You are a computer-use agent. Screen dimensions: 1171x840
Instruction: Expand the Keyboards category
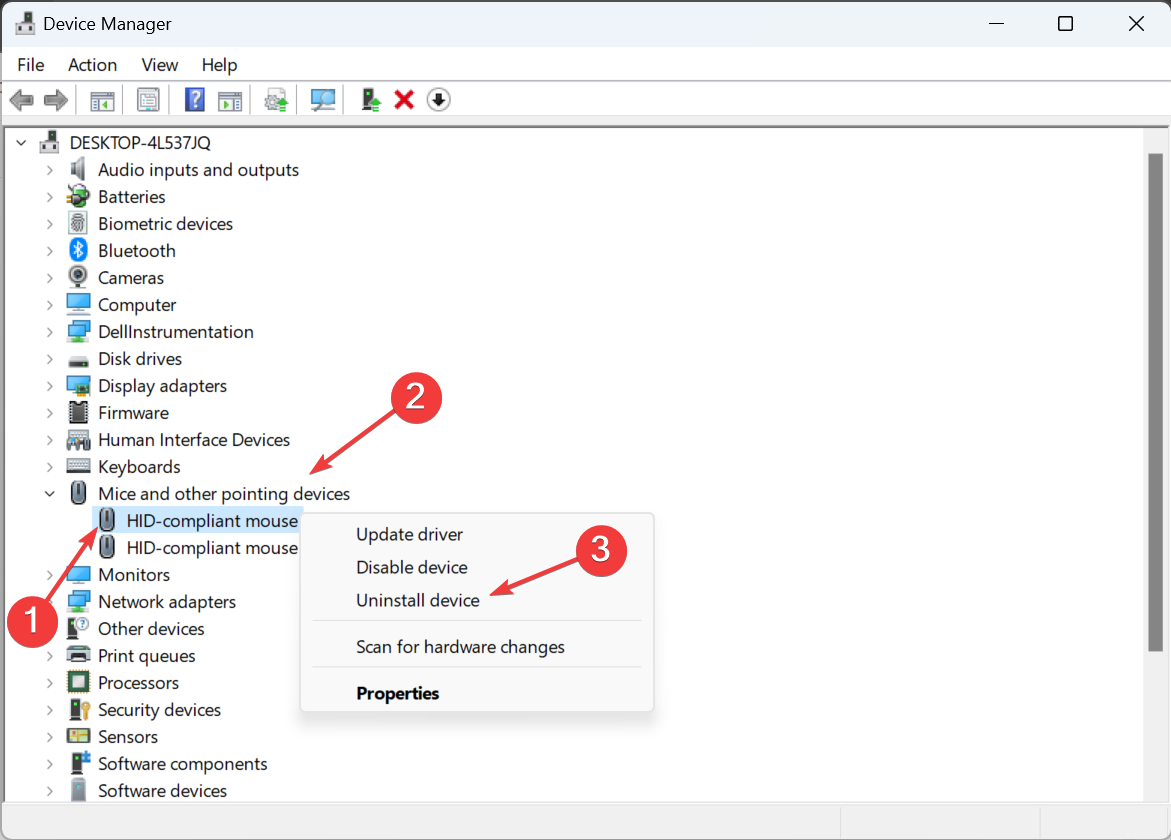tap(49, 467)
